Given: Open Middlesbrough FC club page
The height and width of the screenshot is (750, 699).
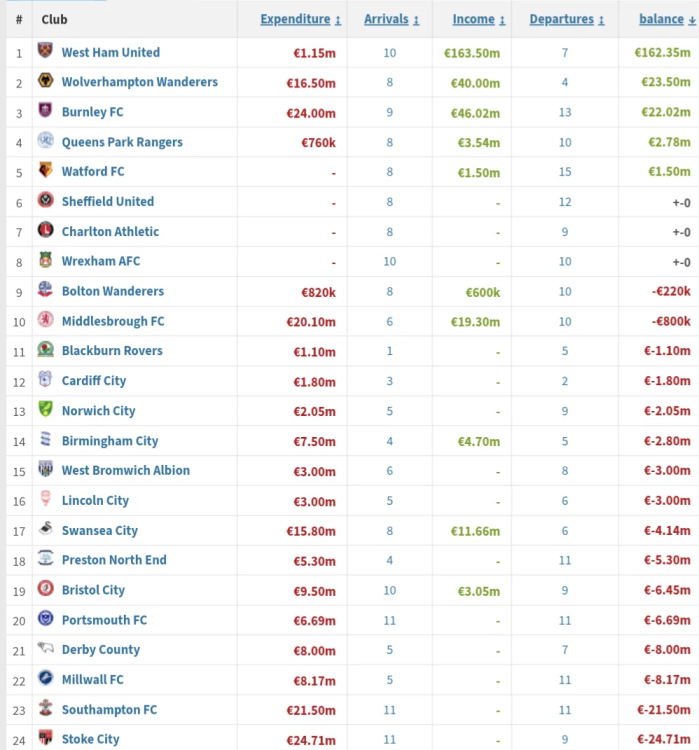Looking at the screenshot, I should pos(113,321).
